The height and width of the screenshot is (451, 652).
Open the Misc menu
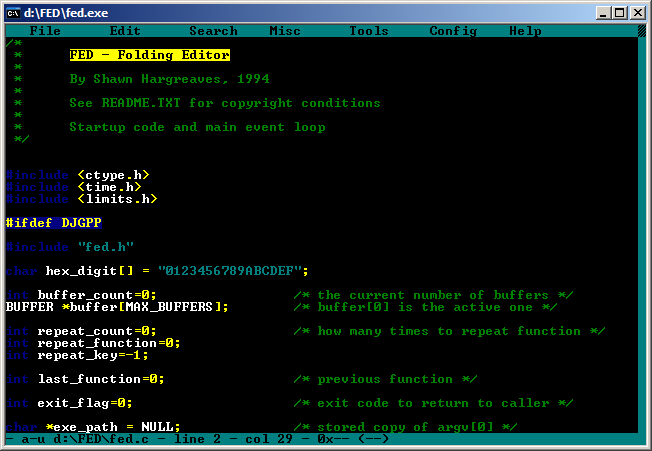pos(285,31)
